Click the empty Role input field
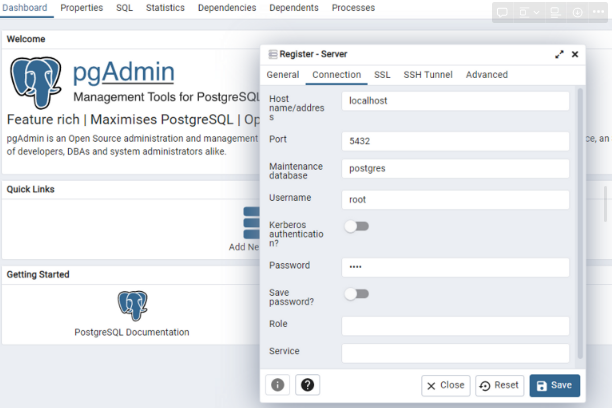This screenshot has height=408, width=612. coord(455,326)
